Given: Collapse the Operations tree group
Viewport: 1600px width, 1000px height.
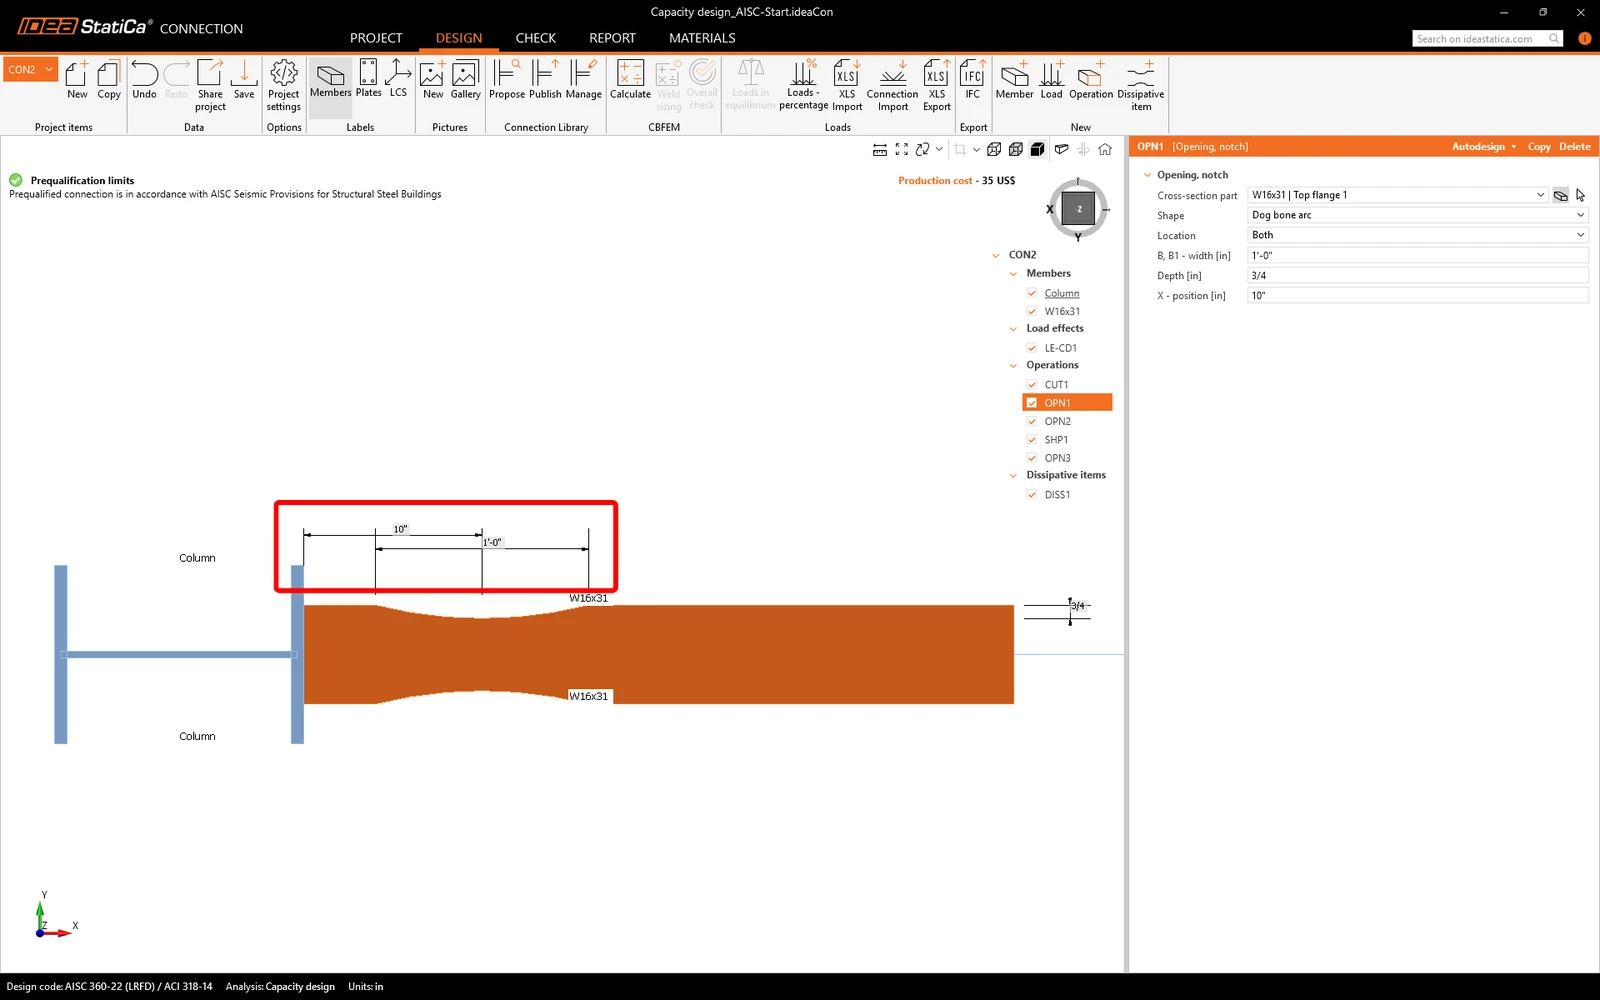Looking at the screenshot, I should pos(1013,365).
